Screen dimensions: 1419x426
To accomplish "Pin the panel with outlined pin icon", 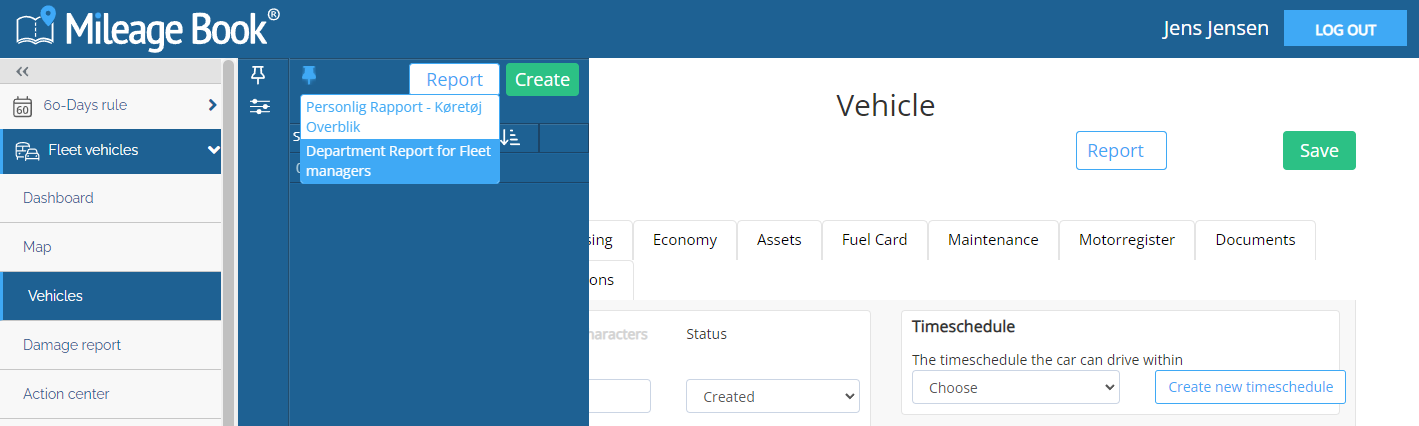I will tap(259, 74).
